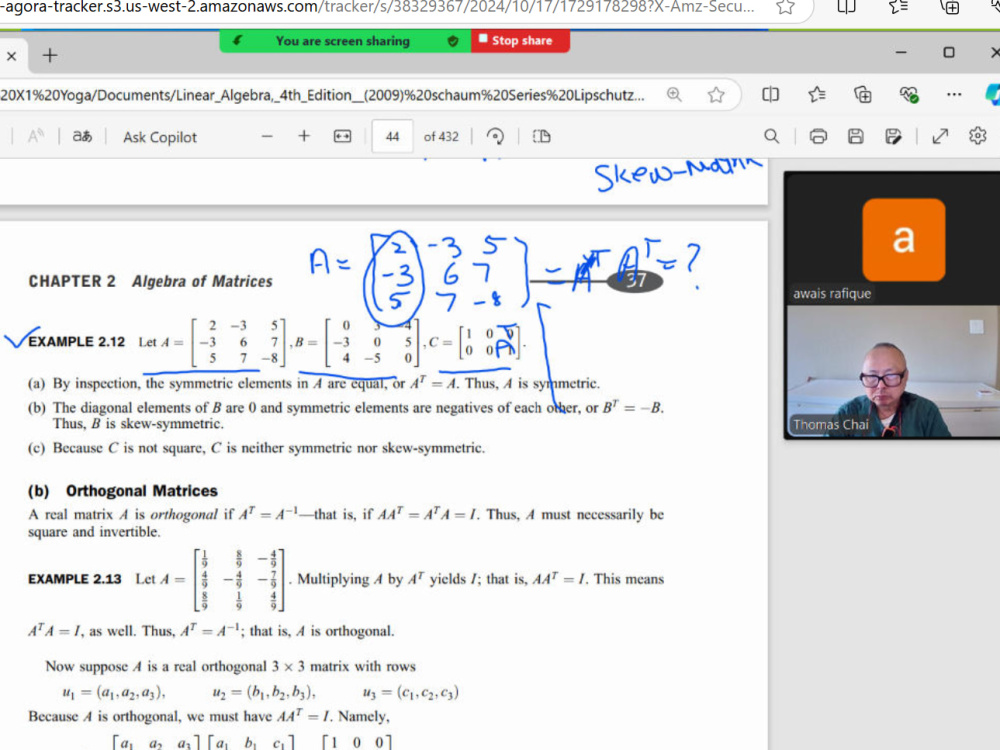The image size is (1000, 750).
Task: Click Ask Copilot in PDF toolbar
Action: (159, 137)
